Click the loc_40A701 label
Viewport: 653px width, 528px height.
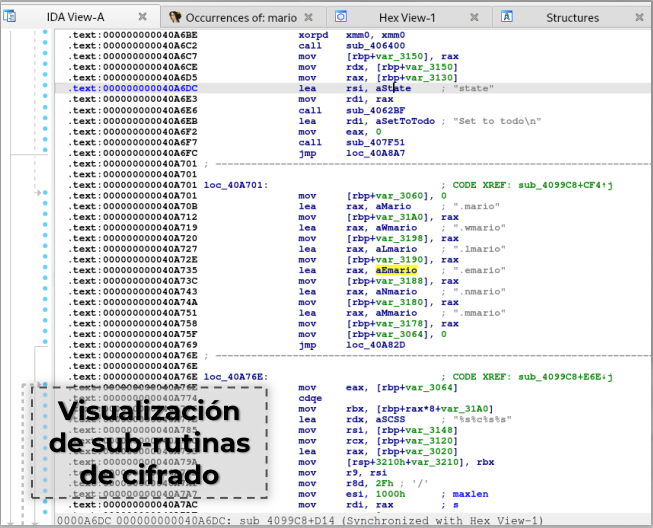(234, 184)
